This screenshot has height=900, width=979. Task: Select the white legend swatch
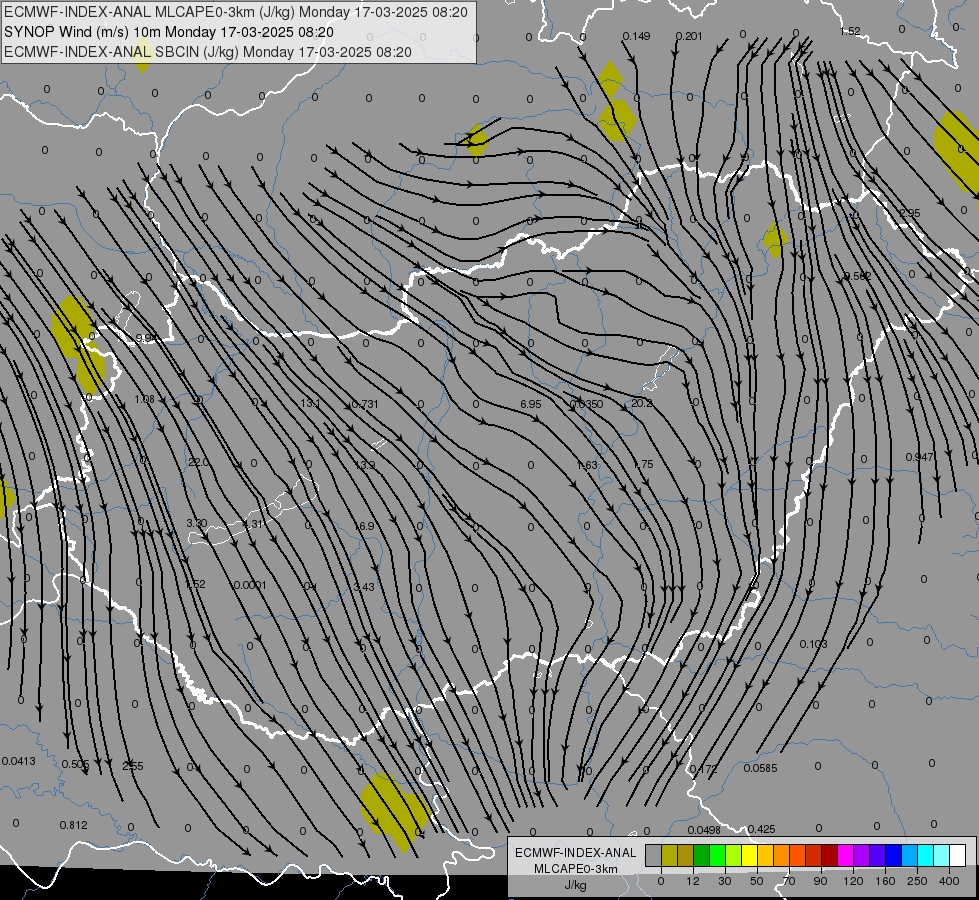(x=958, y=855)
